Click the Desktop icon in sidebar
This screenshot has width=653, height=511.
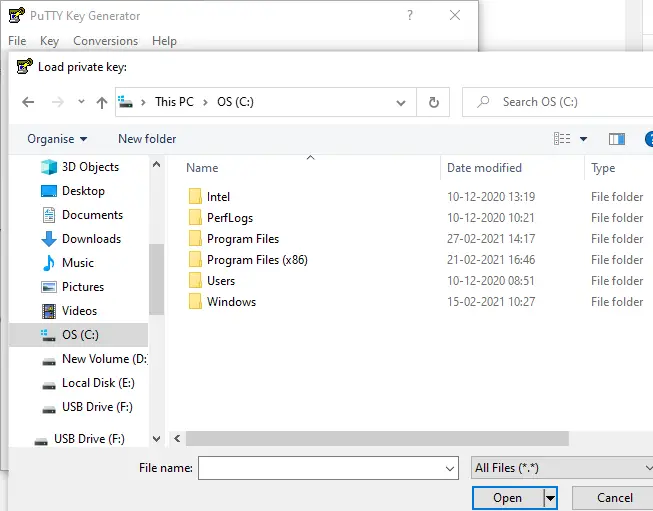coord(49,191)
